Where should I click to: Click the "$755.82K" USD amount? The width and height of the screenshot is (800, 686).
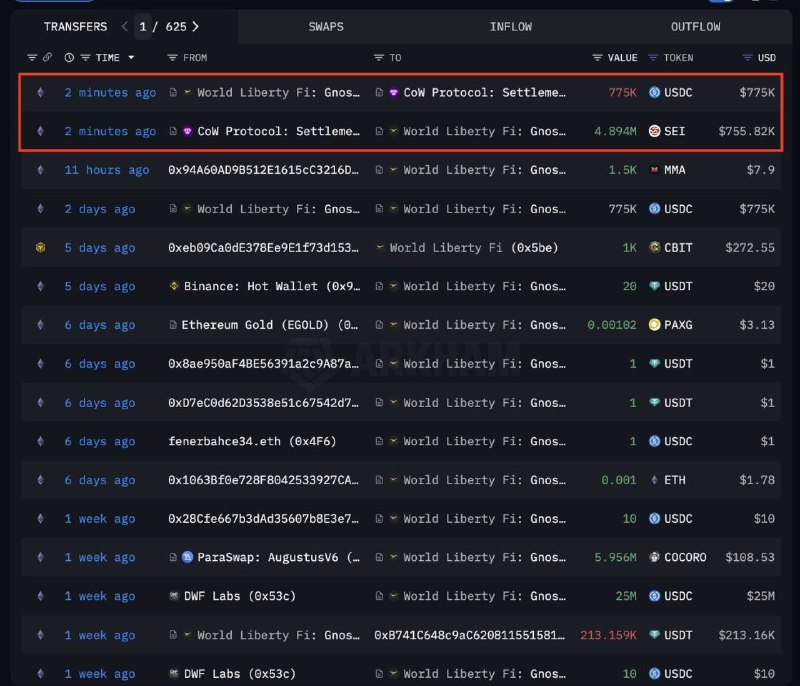(x=746, y=131)
